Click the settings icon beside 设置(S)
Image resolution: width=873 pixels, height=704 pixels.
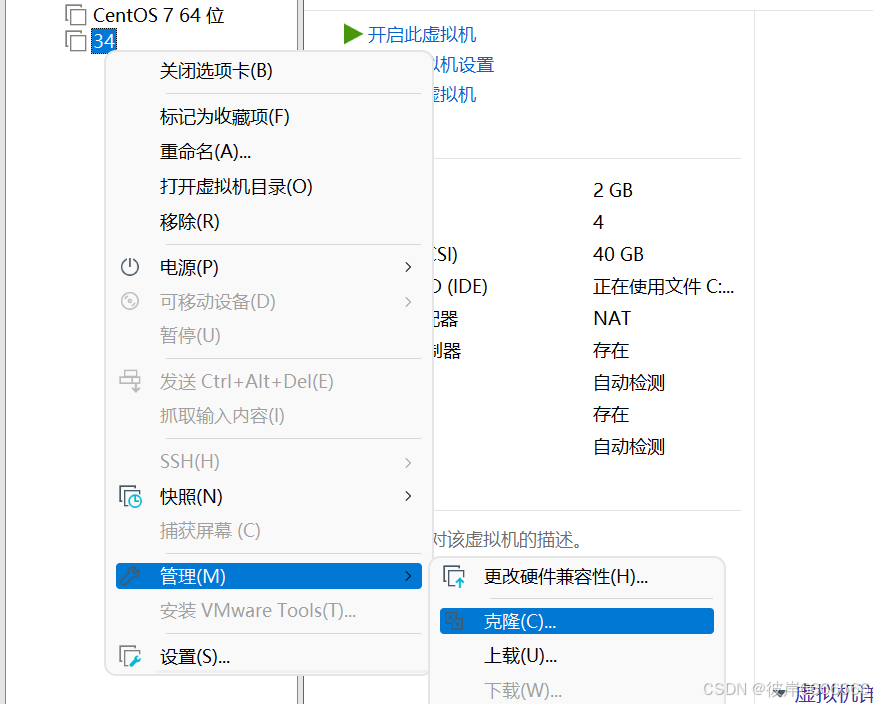point(130,656)
